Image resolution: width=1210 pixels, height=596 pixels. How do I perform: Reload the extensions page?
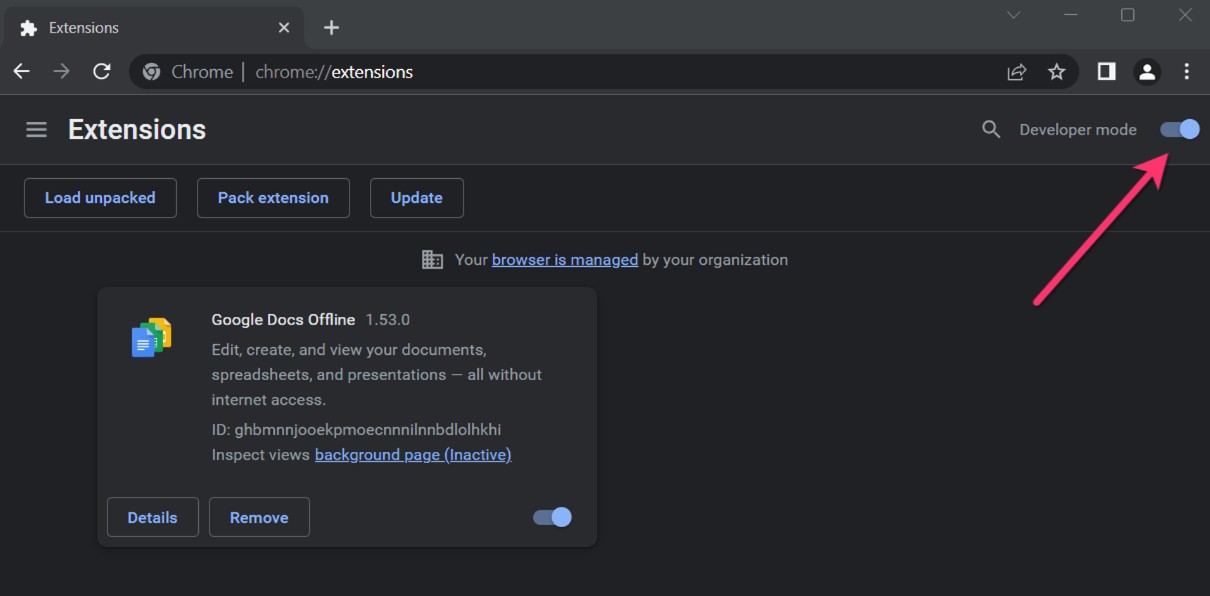(x=102, y=71)
